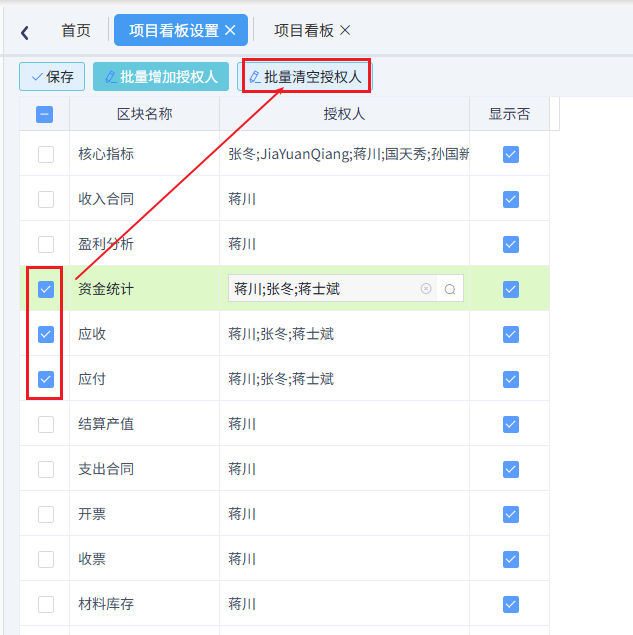This screenshot has width=633, height=635.
Task: Close the 项目看板 tab
Action: point(345,30)
